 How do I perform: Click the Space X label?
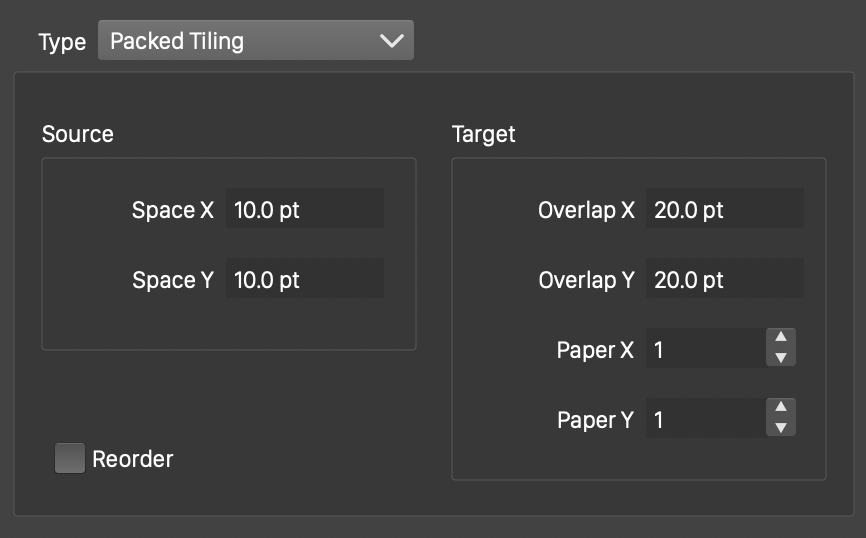[173, 210]
